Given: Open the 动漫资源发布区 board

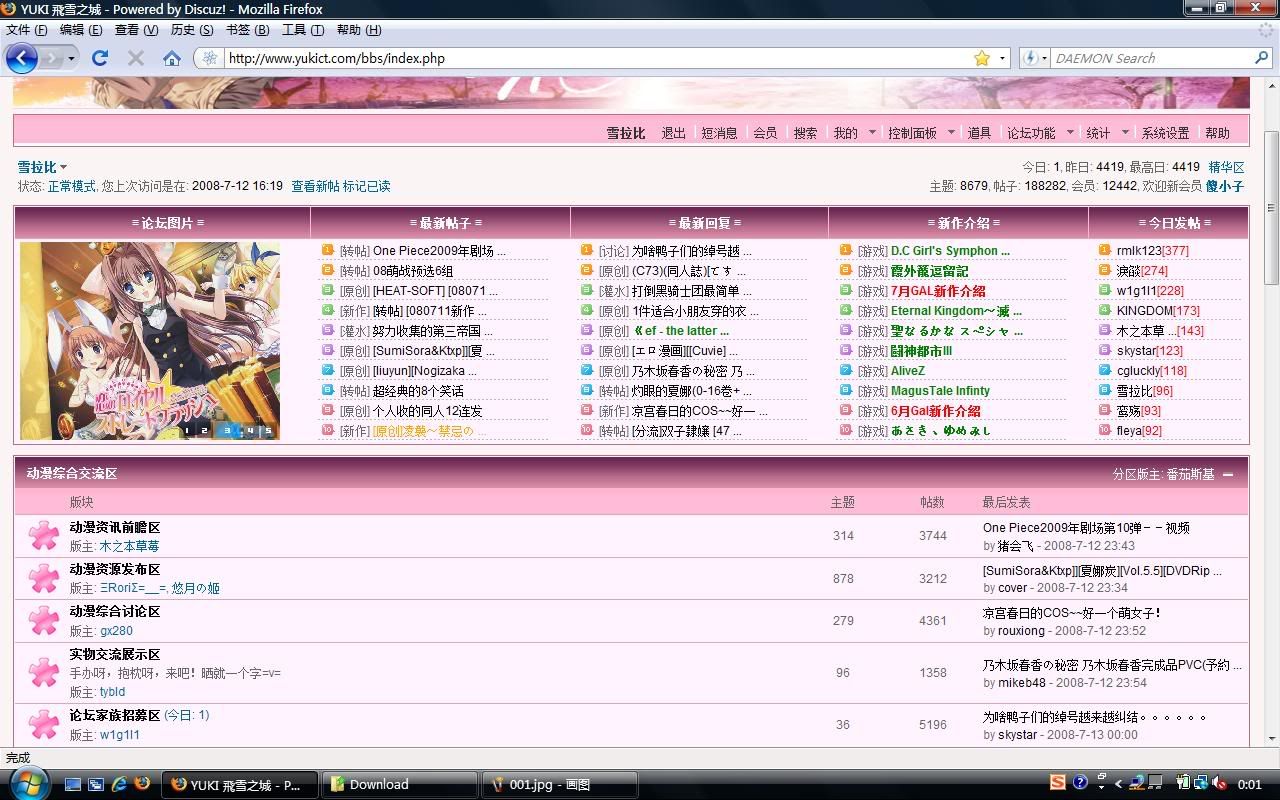Looking at the screenshot, I should click(x=114, y=569).
